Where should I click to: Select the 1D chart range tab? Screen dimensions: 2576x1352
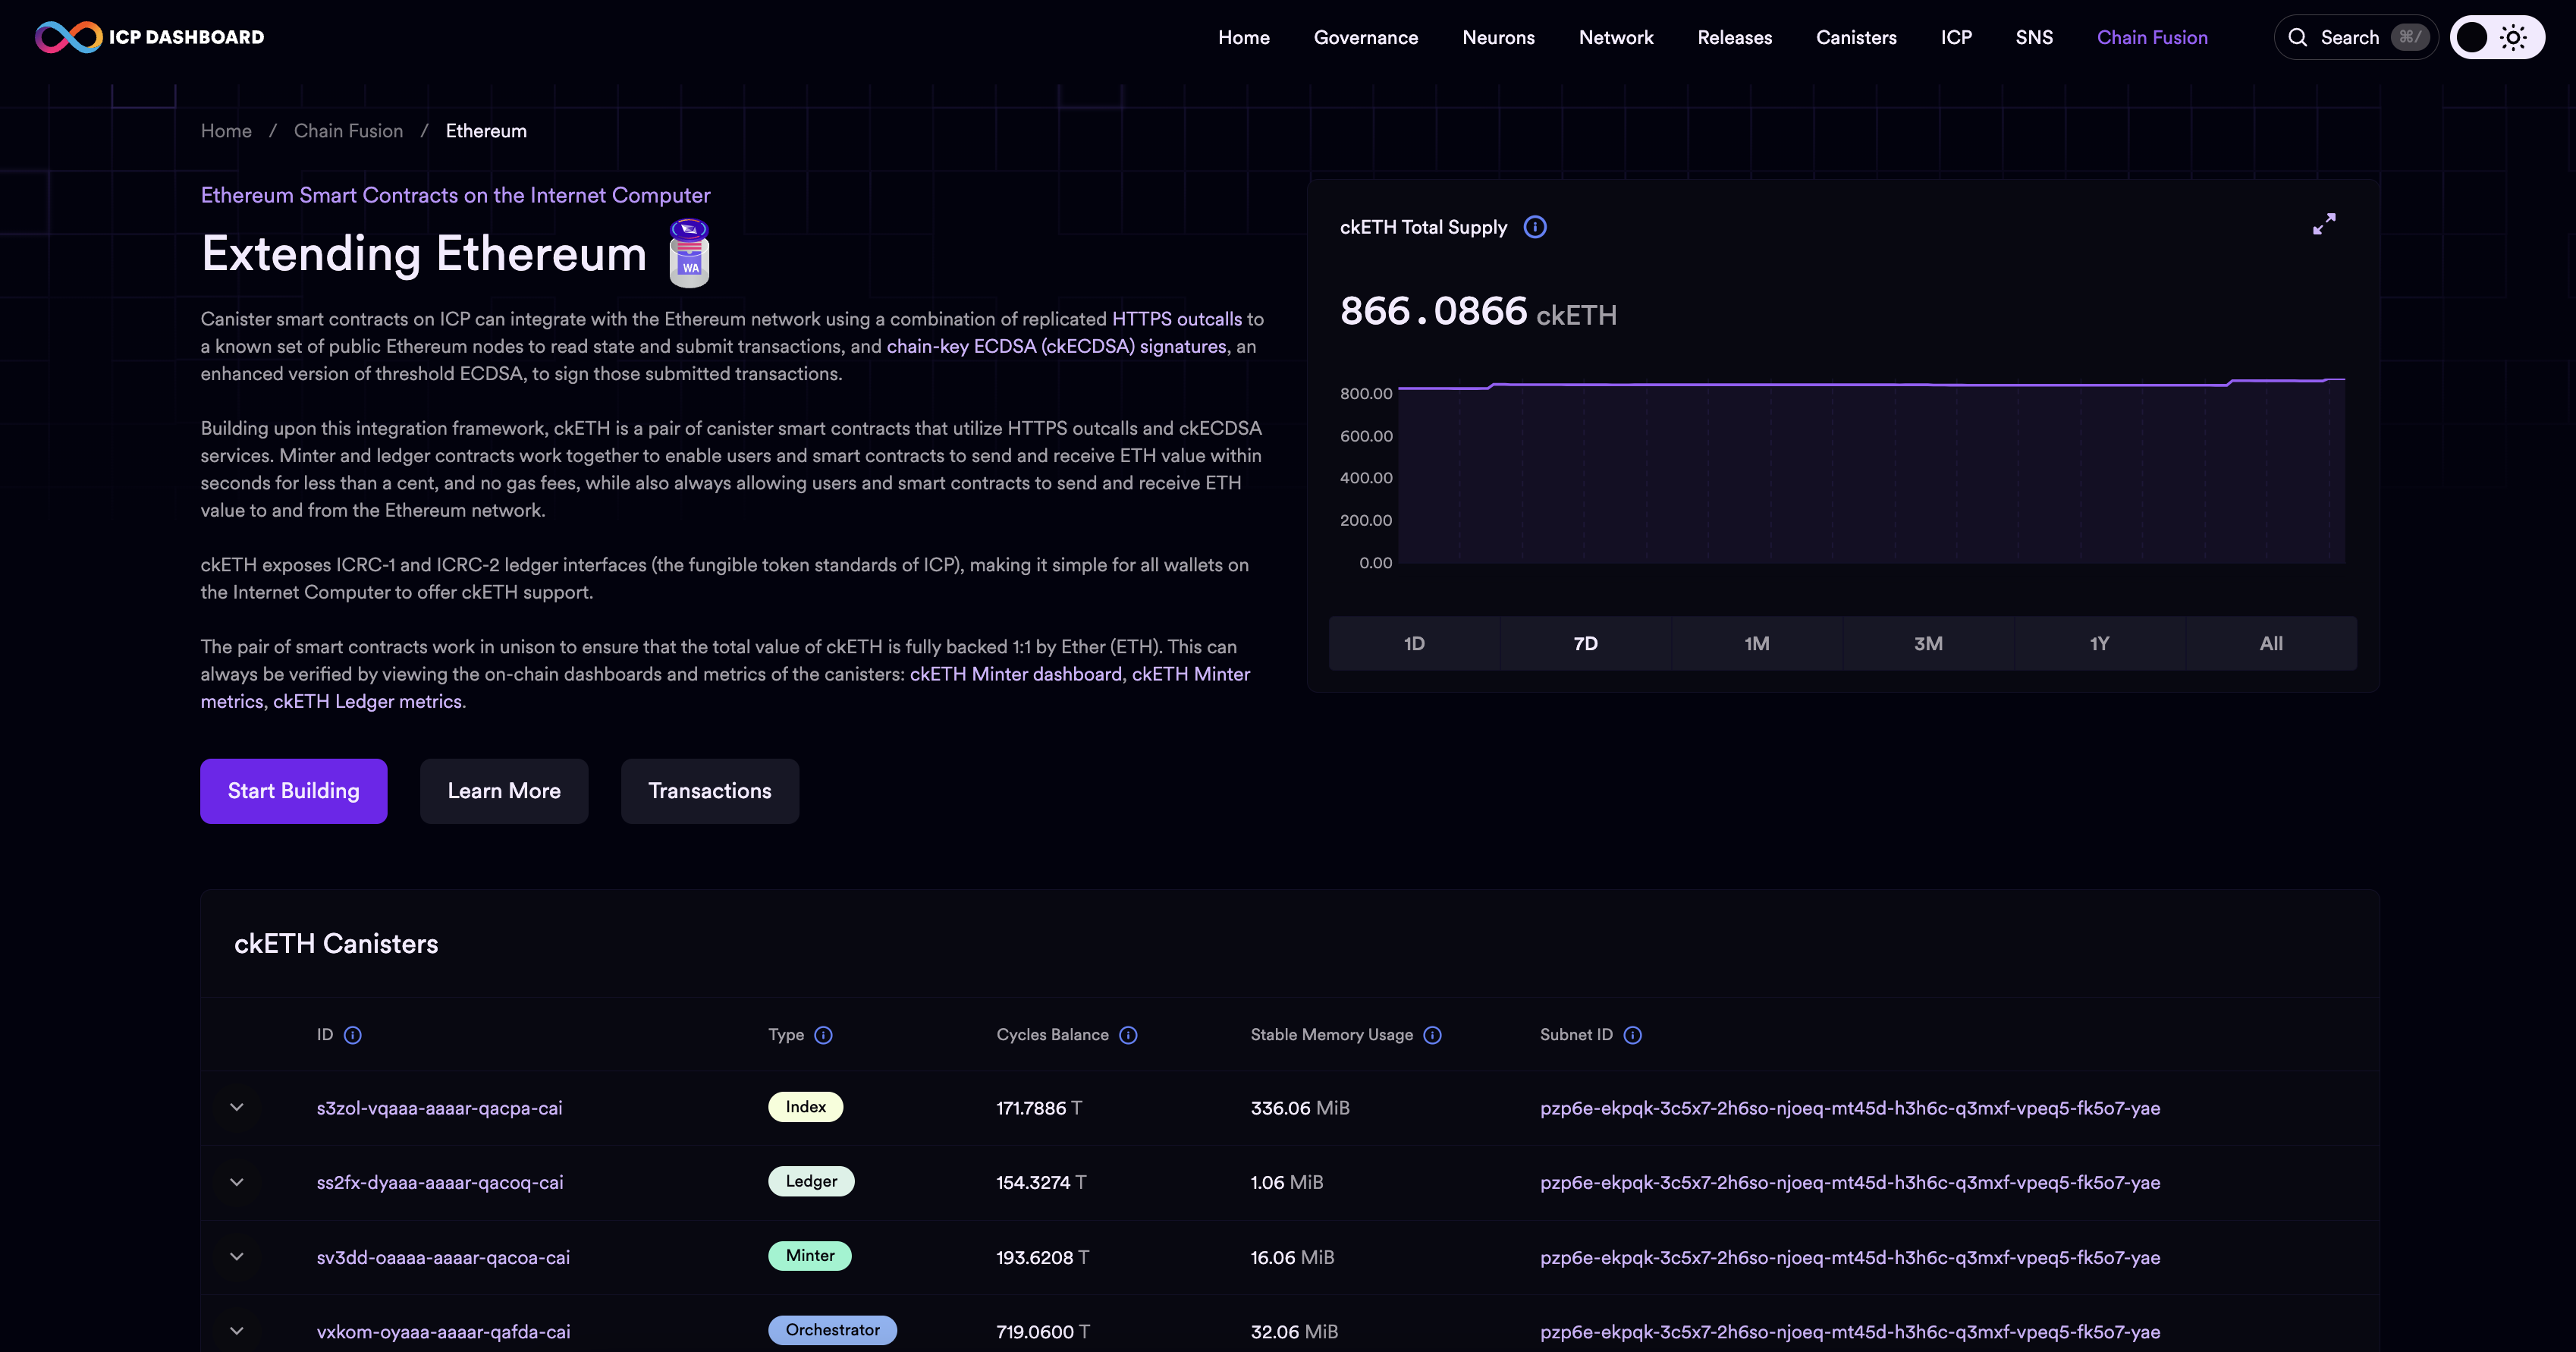(x=1414, y=643)
